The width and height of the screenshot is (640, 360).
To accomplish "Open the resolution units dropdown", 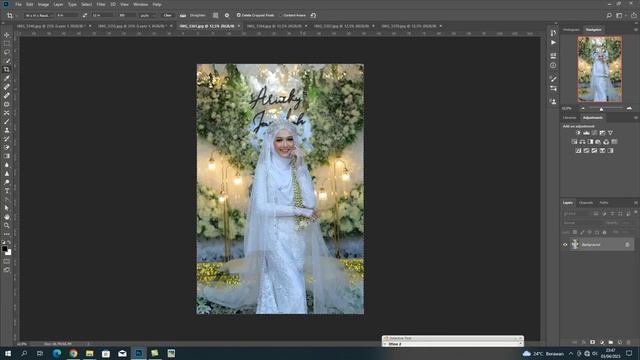I will pyautogui.click(x=148, y=15).
